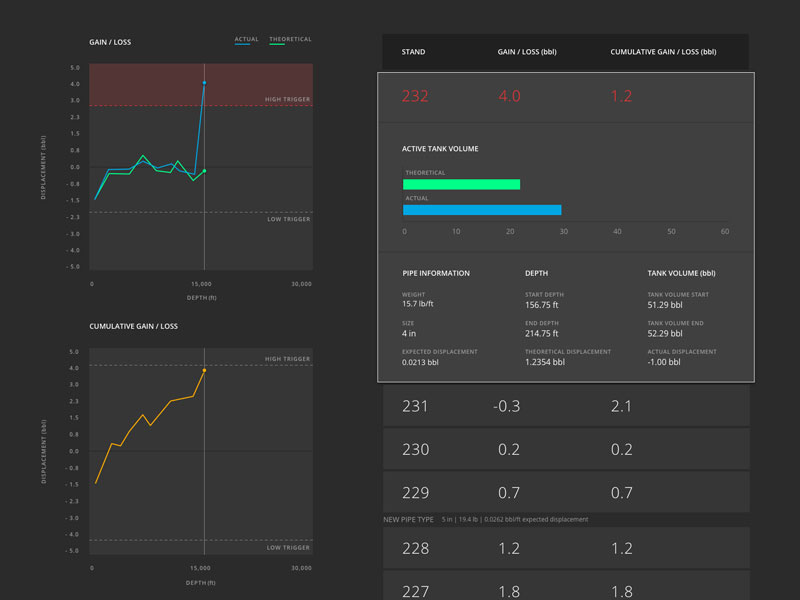Click the LOW TRIGGER dashed line

pos(200,213)
